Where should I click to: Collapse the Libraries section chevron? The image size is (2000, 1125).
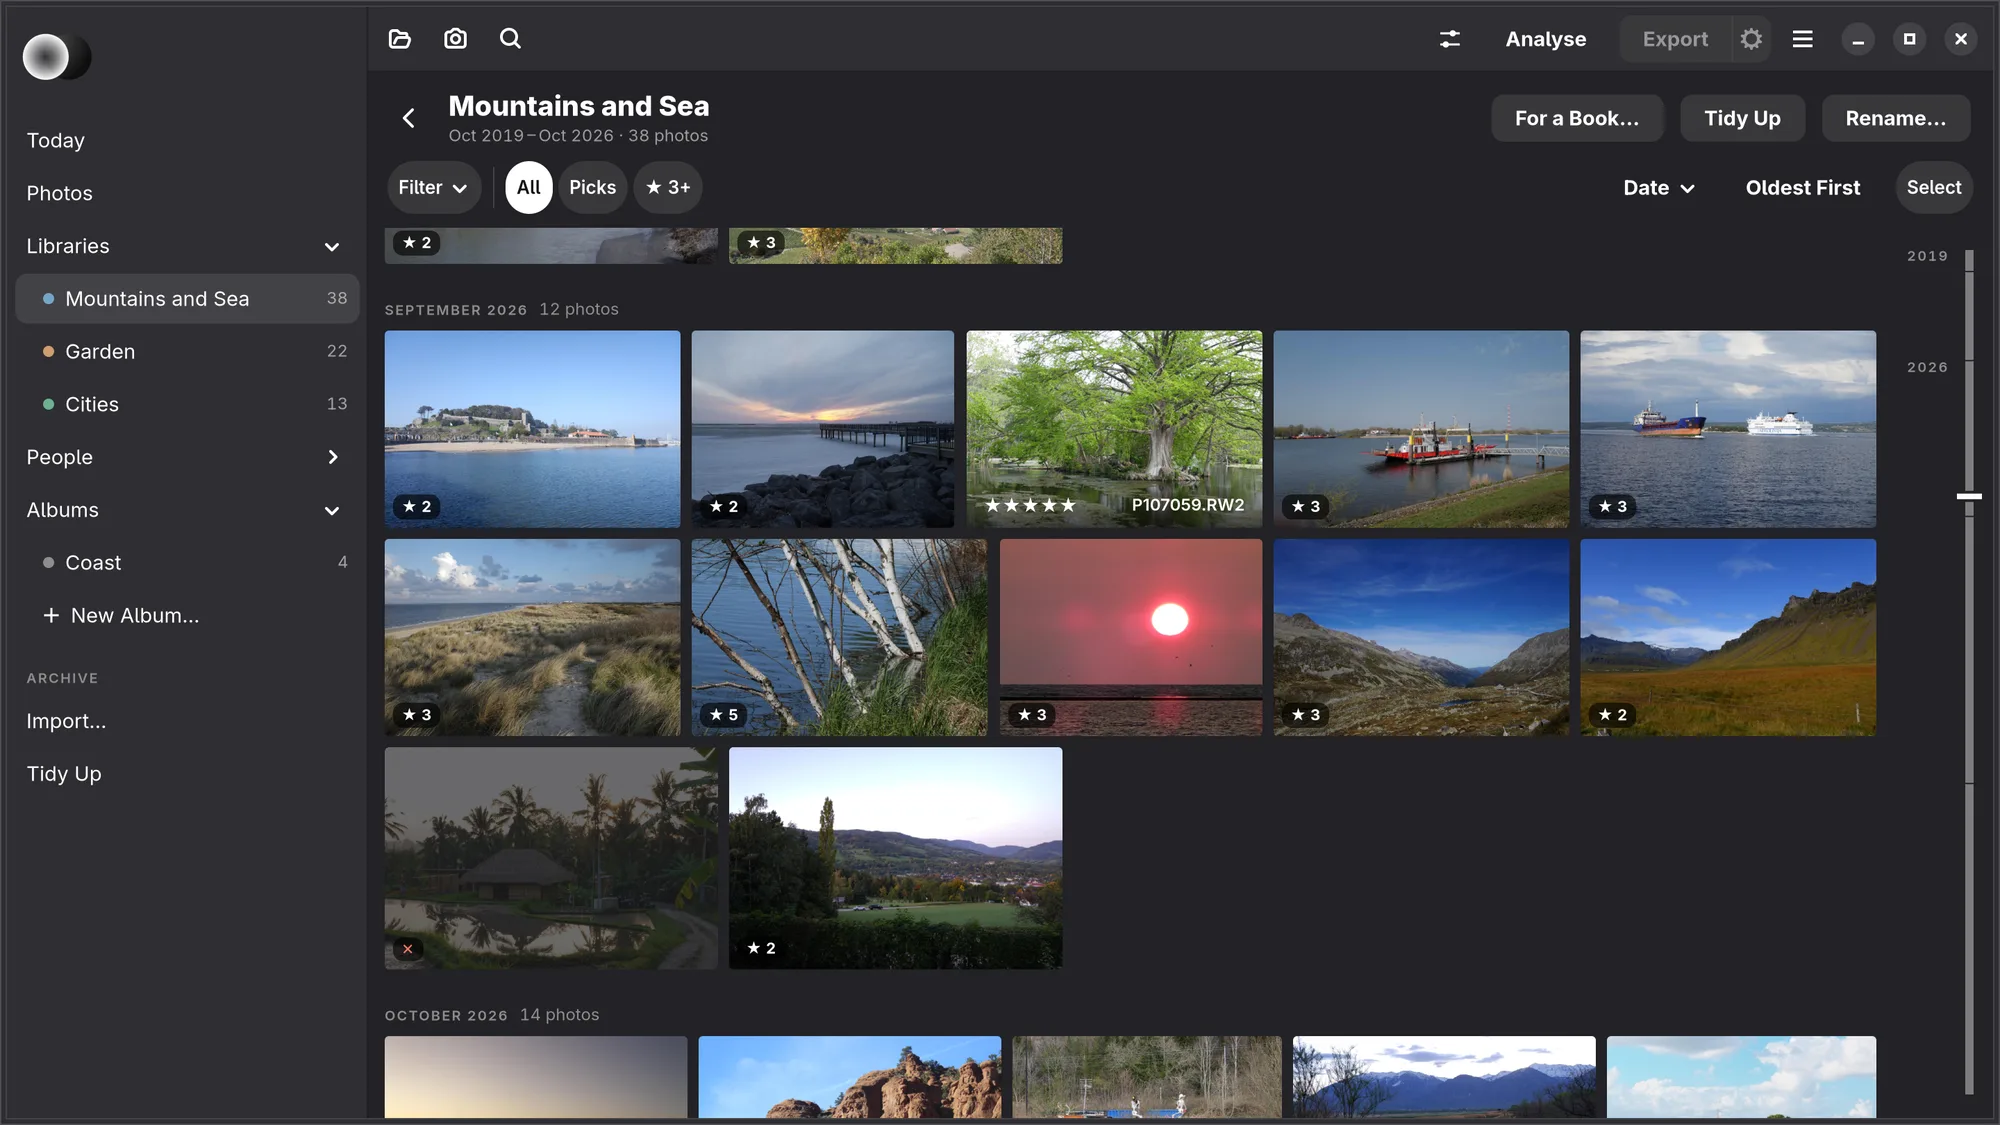pyautogui.click(x=332, y=247)
